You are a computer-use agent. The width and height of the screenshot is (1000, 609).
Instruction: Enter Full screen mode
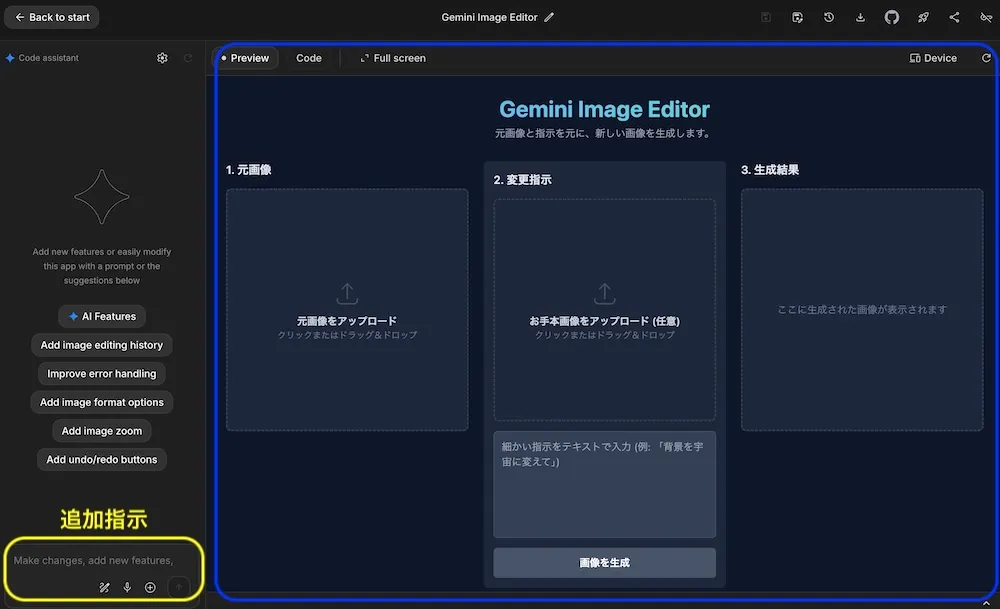(392, 58)
